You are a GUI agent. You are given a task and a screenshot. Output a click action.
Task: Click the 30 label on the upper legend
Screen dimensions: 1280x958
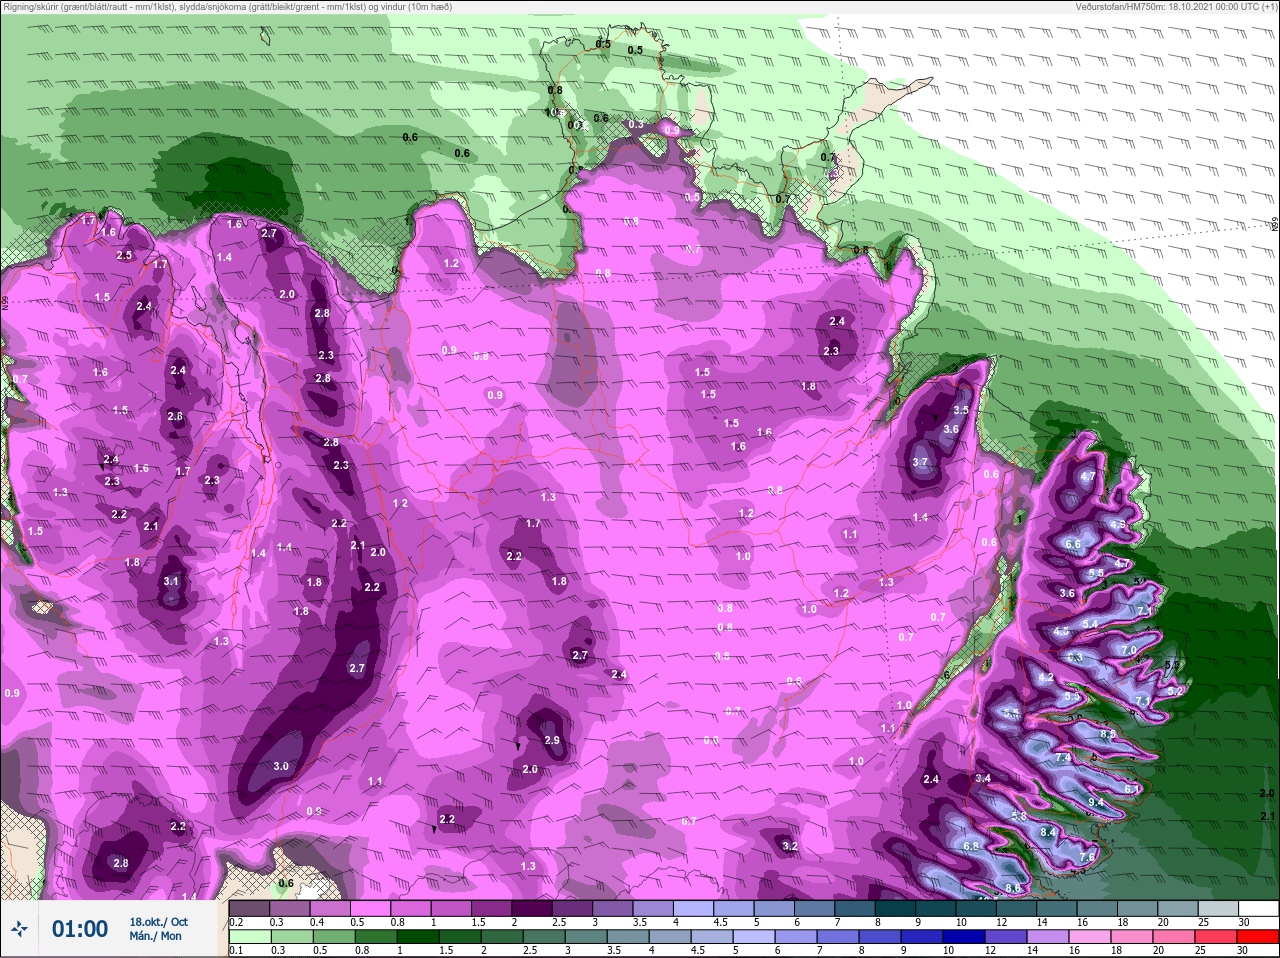[1244, 921]
